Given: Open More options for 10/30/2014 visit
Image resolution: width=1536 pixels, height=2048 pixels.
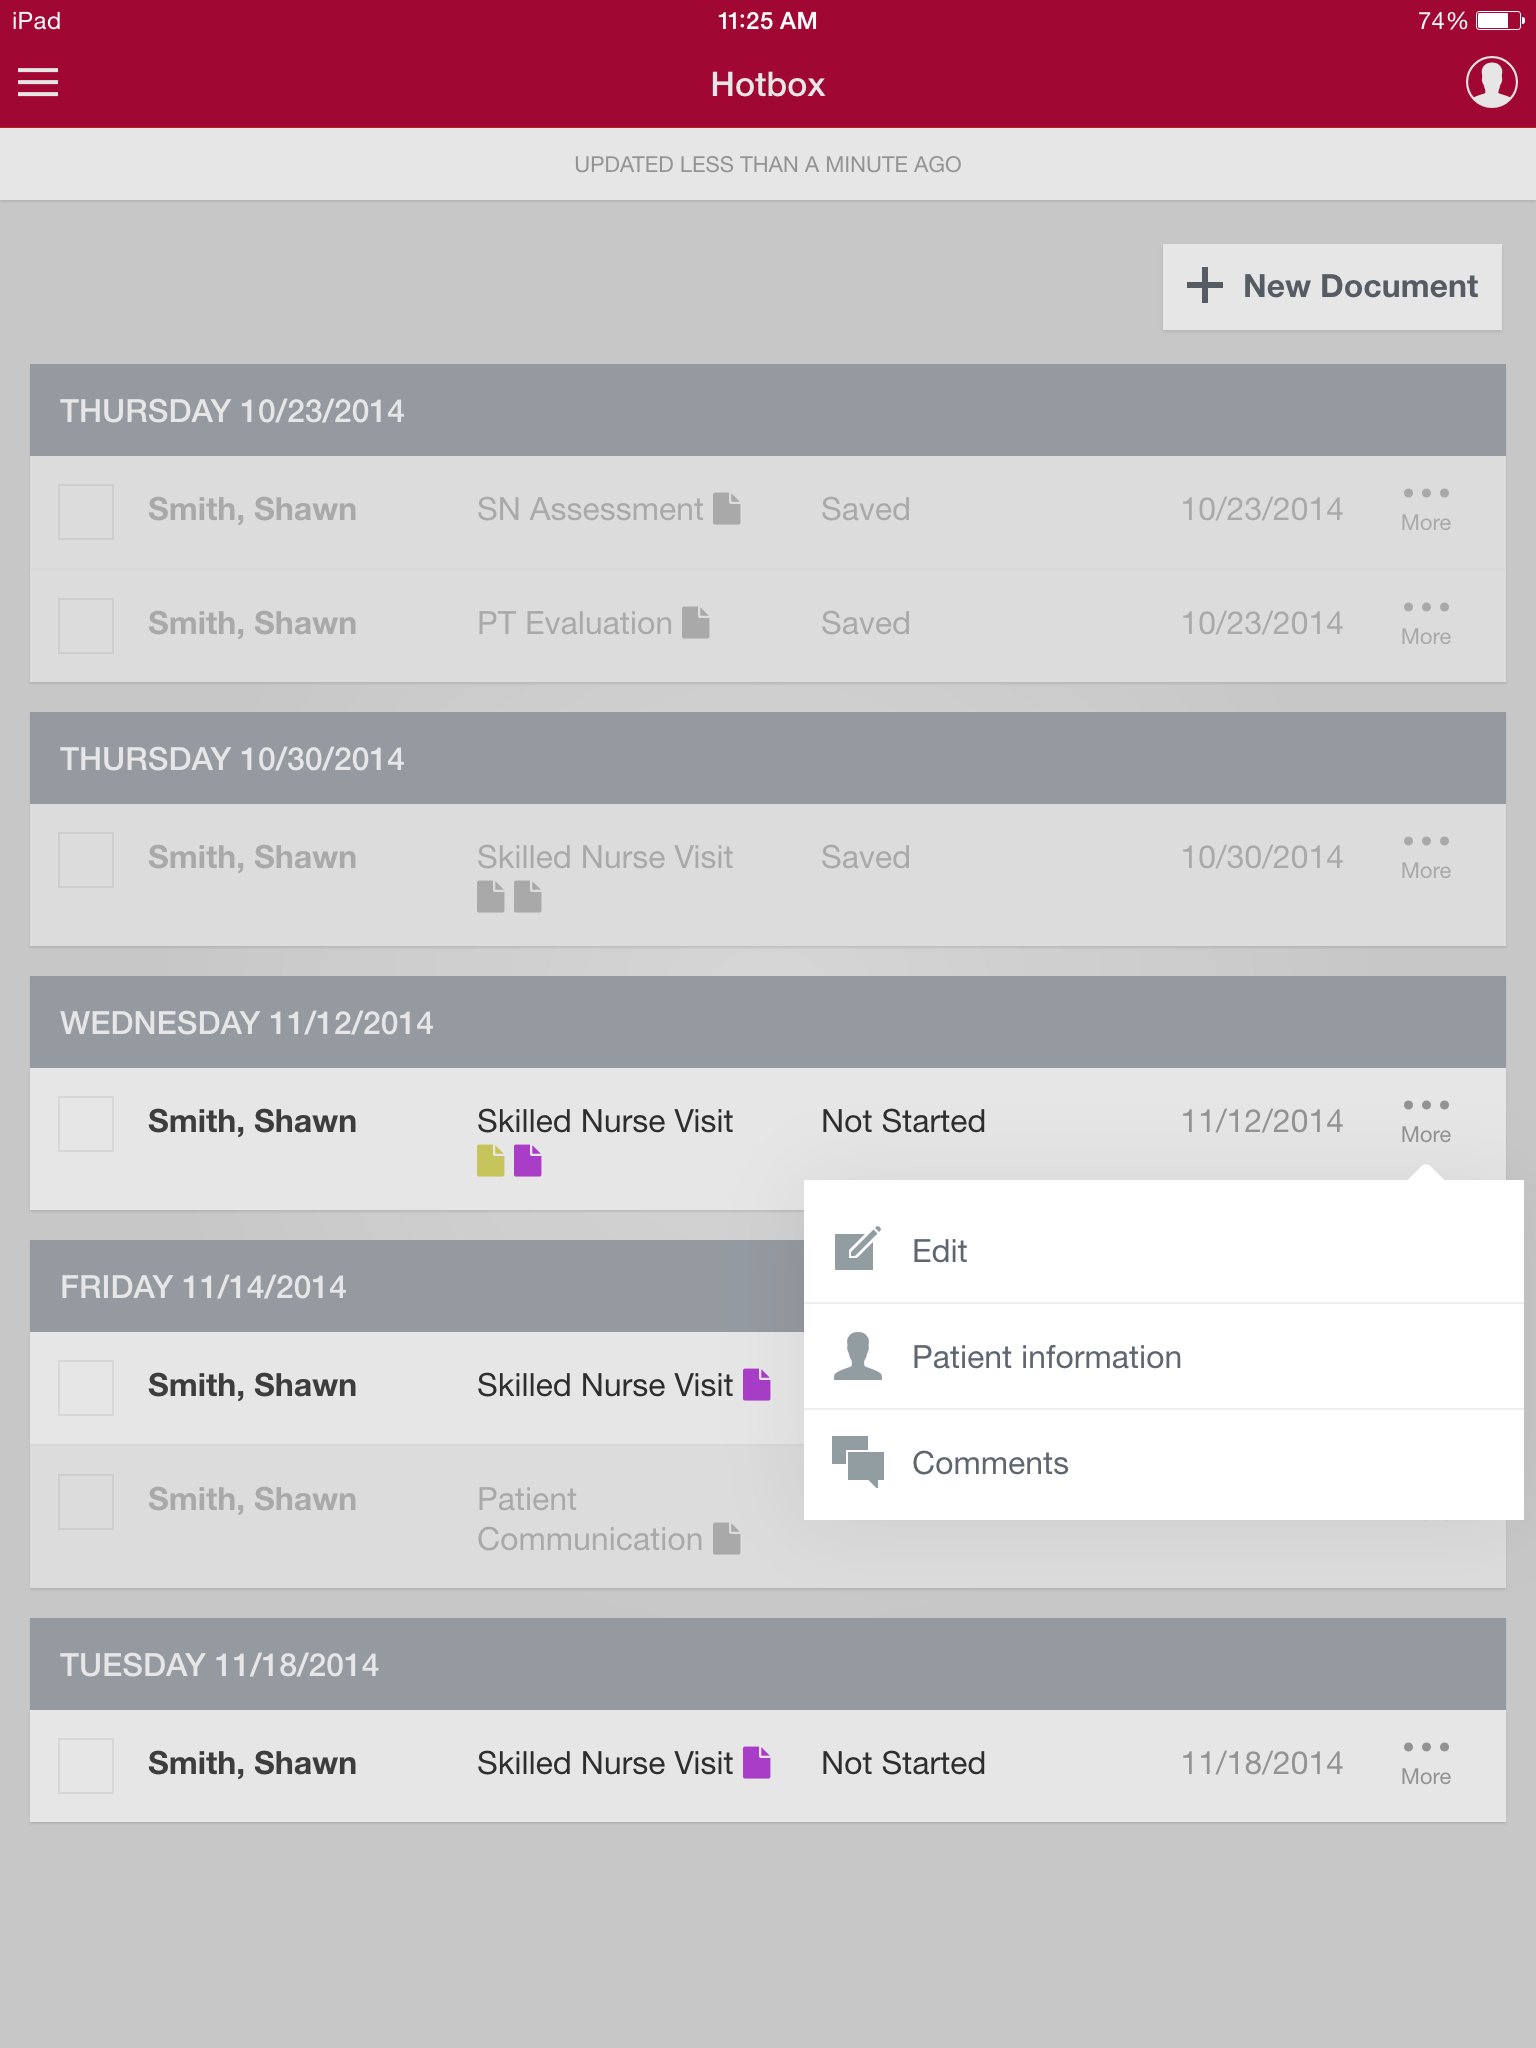Looking at the screenshot, I should (1426, 857).
